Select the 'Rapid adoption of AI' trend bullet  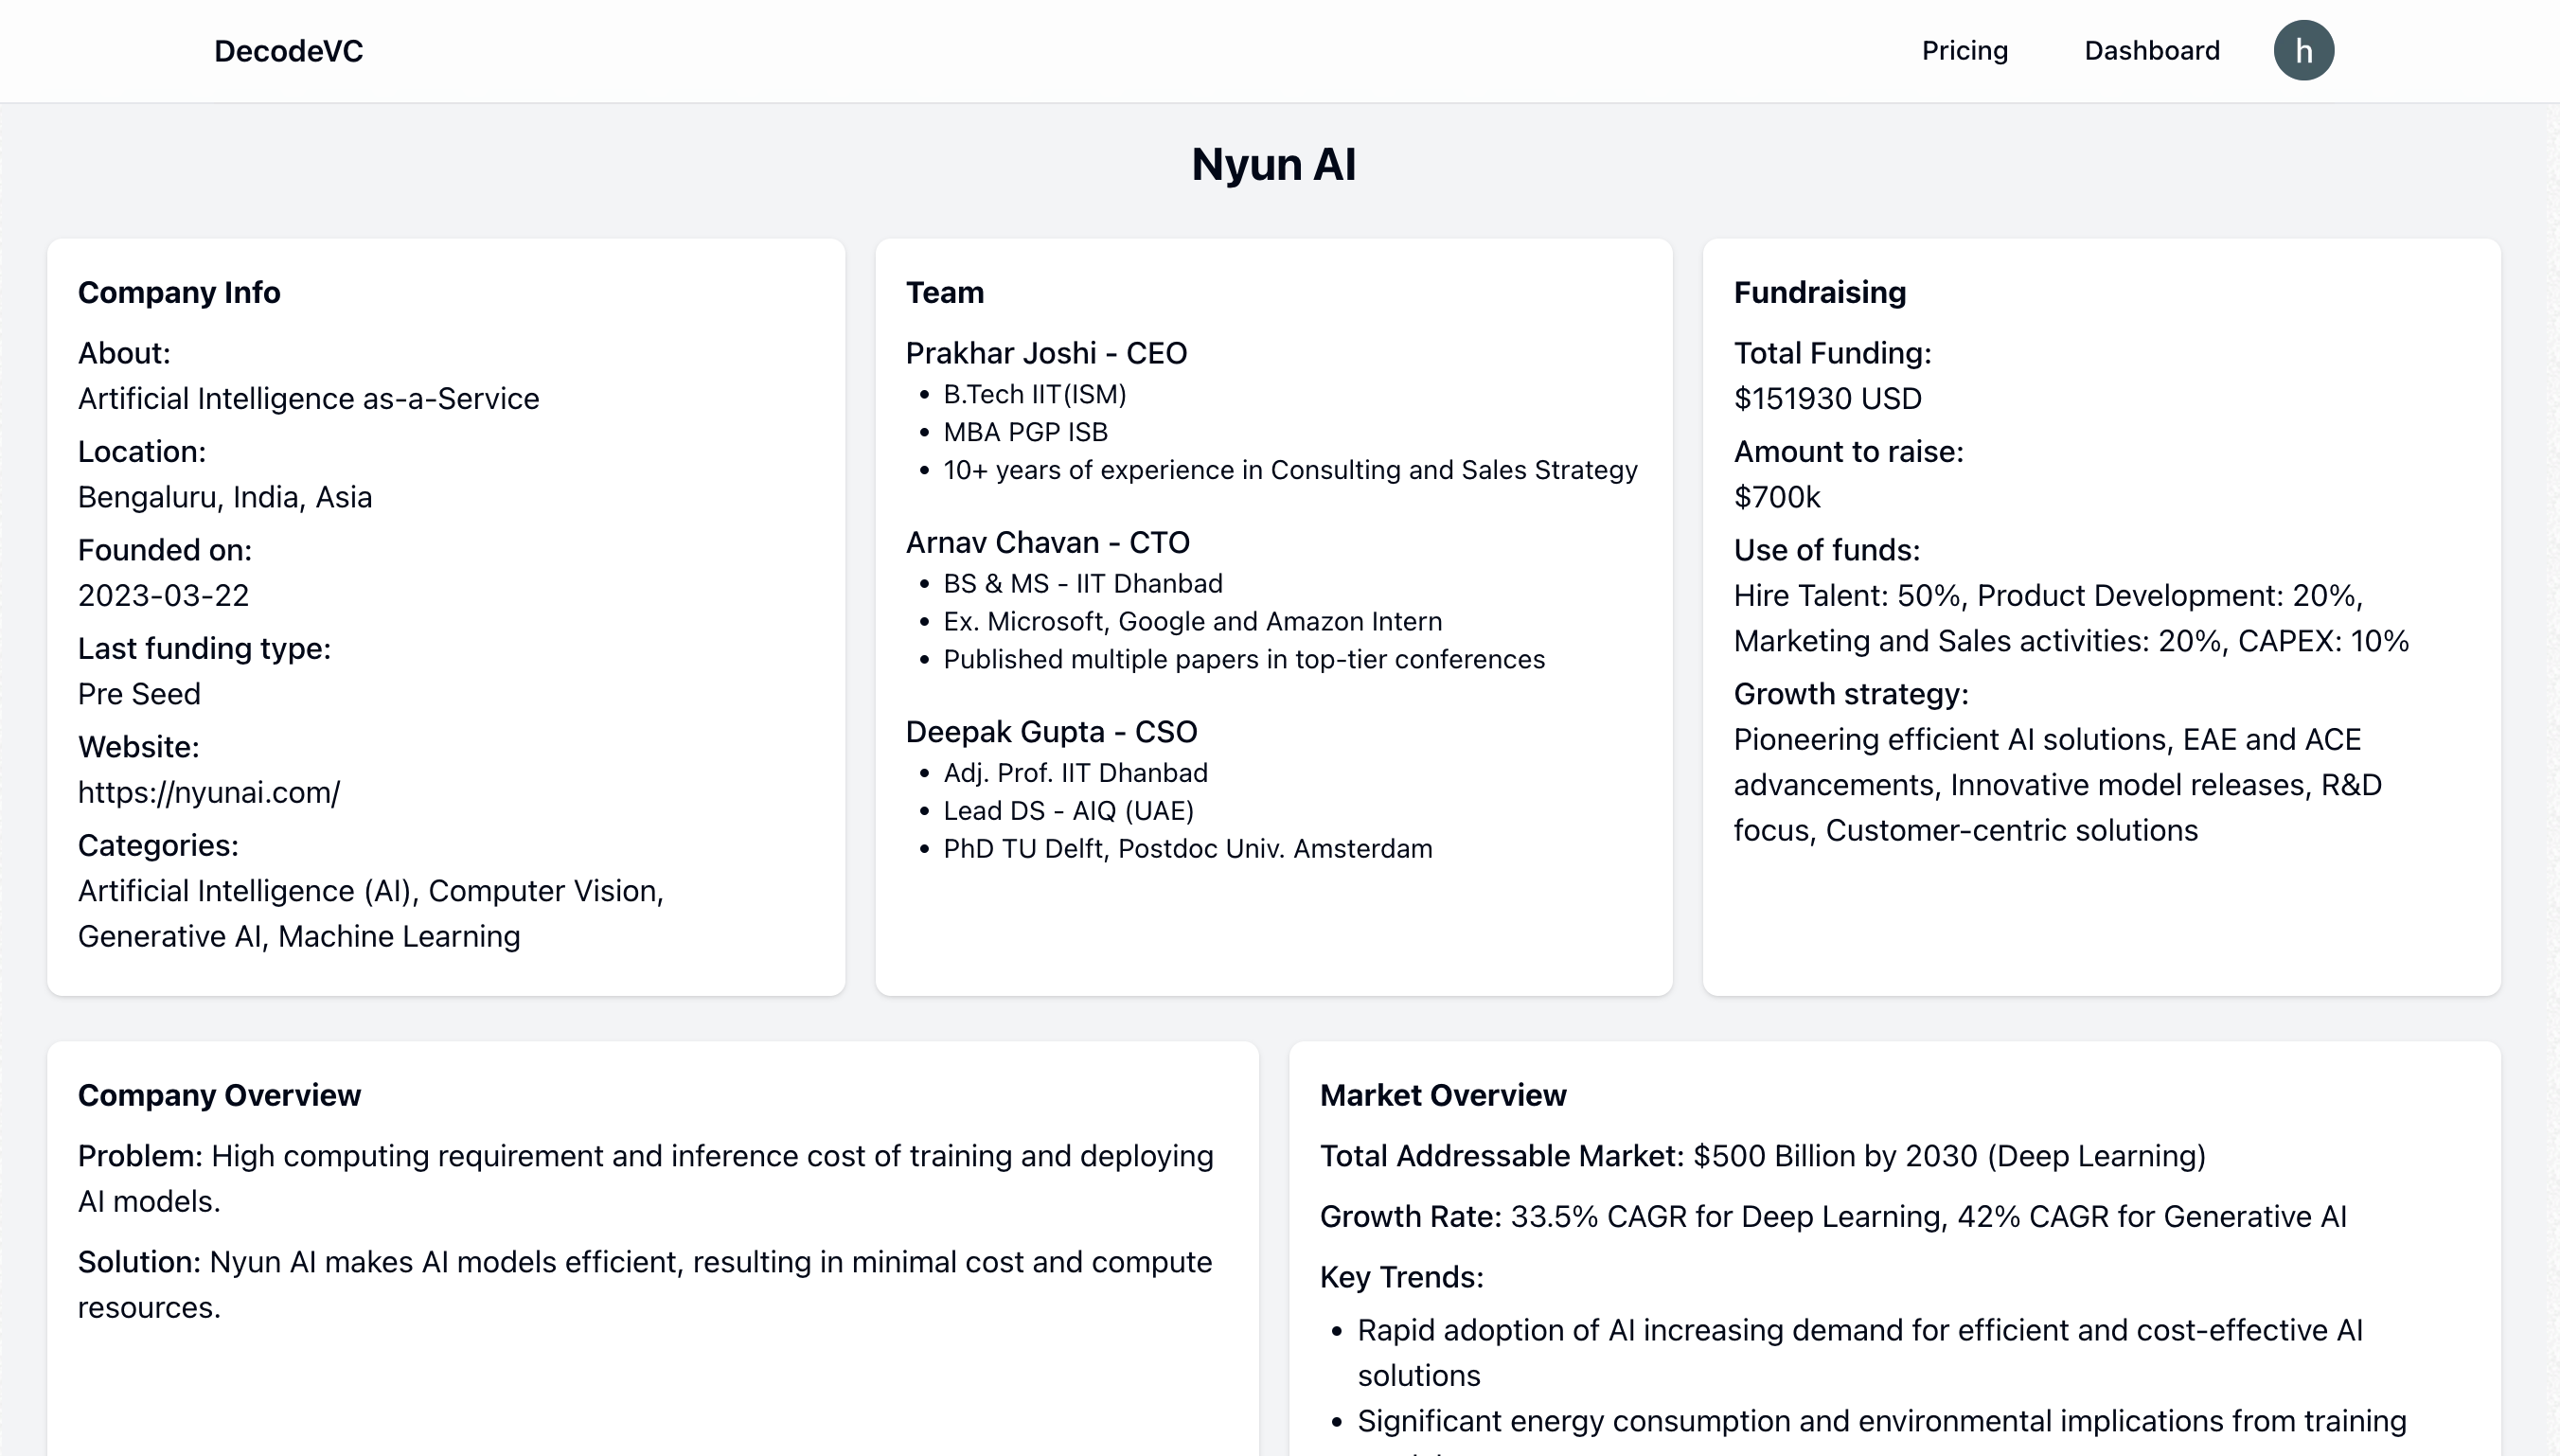click(1859, 1352)
